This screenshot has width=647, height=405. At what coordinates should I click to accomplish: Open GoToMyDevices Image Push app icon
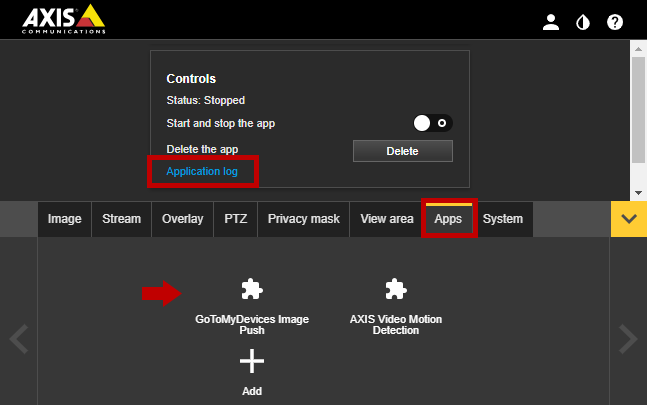[x=252, y=290]
